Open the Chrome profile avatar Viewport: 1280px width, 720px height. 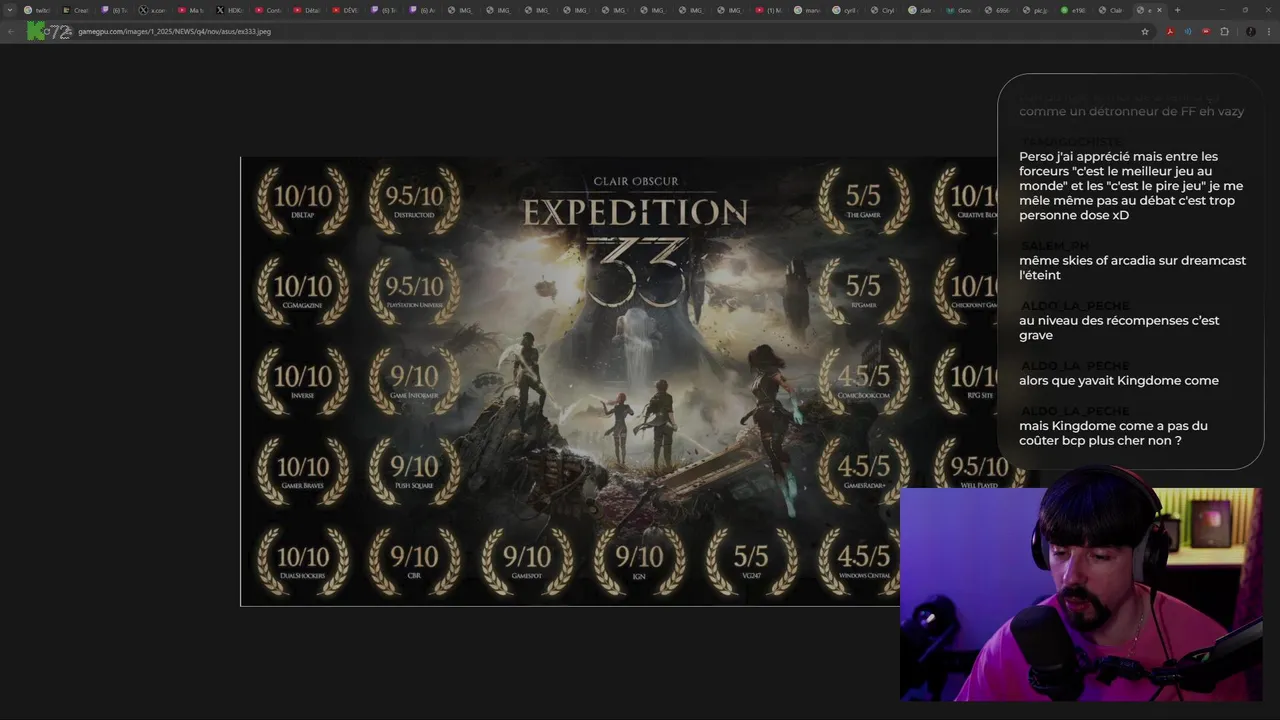1250,31
